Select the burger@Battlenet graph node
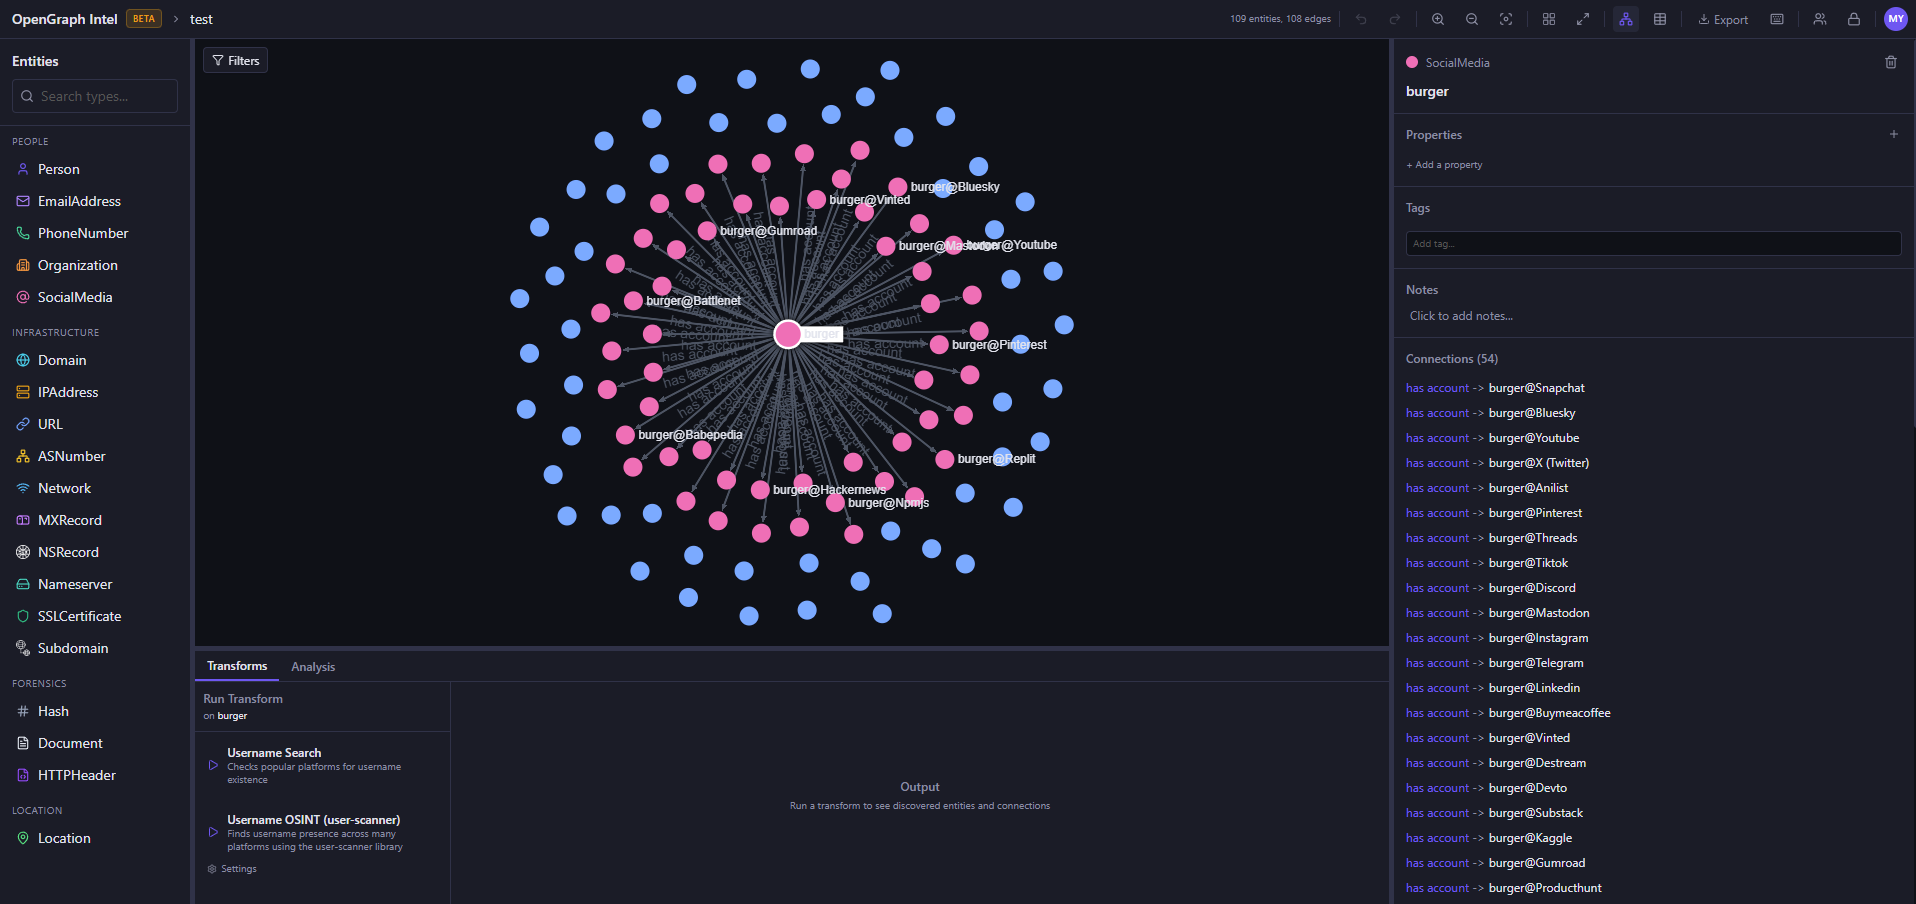This screenshot has width=1916, height=904. tap(633, 301)
